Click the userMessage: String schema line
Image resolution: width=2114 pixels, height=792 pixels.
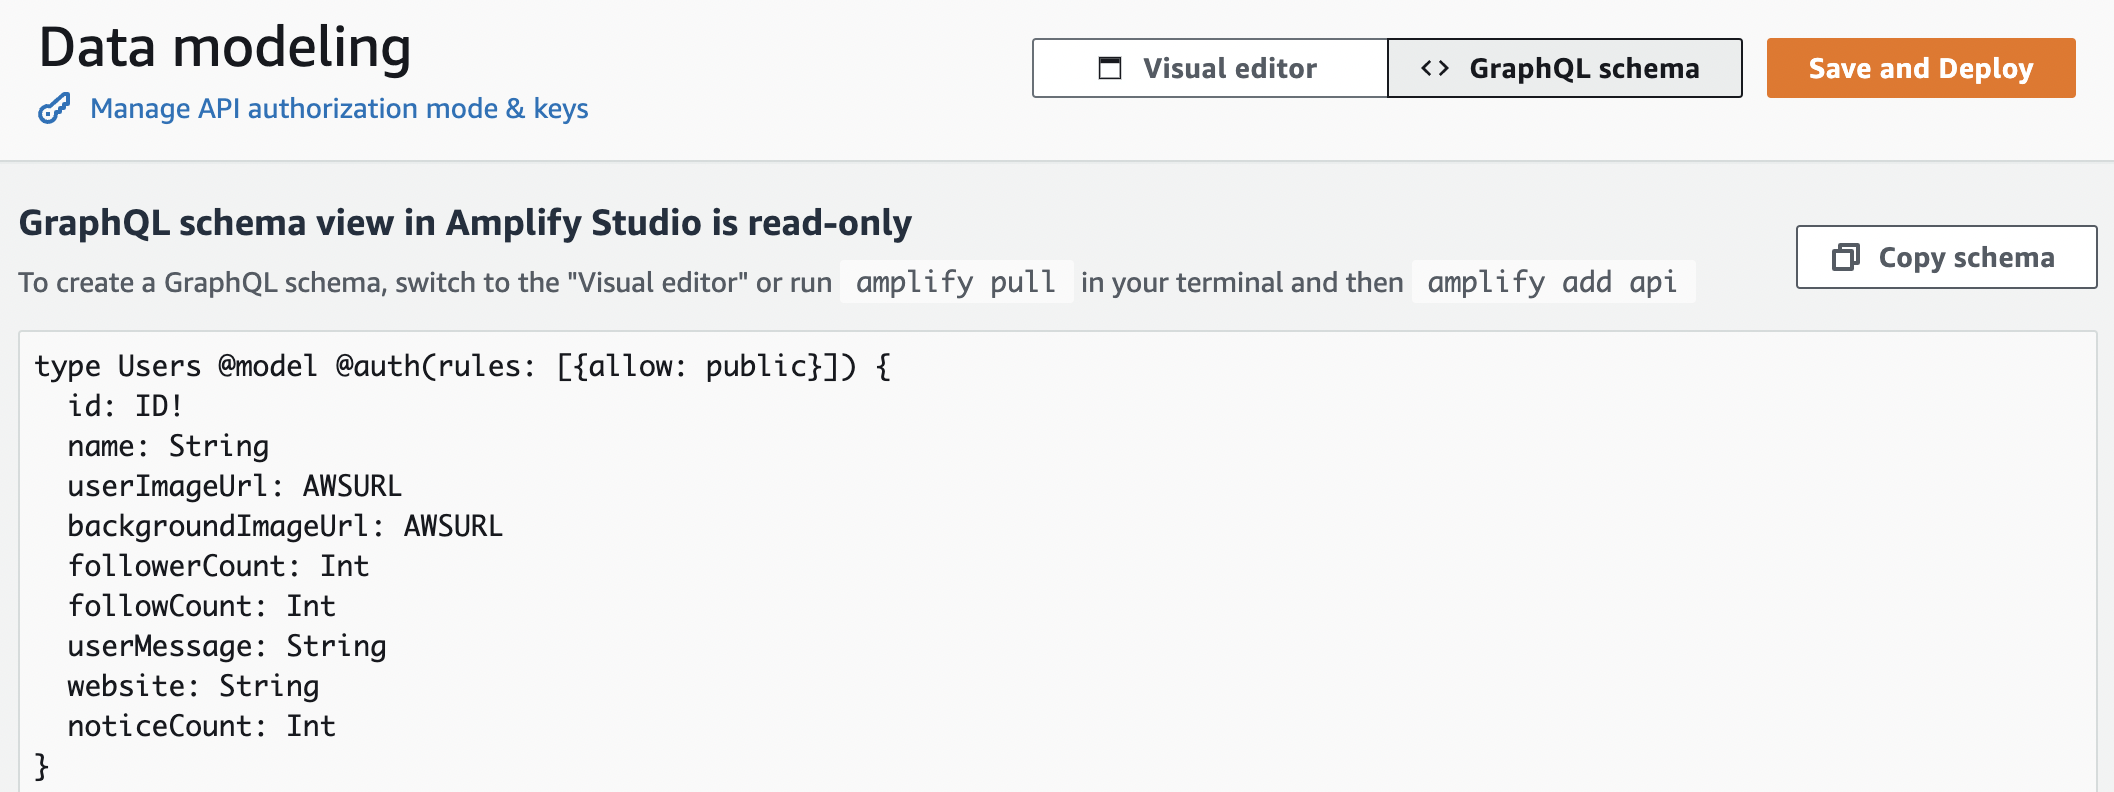(x=227, y=646)
